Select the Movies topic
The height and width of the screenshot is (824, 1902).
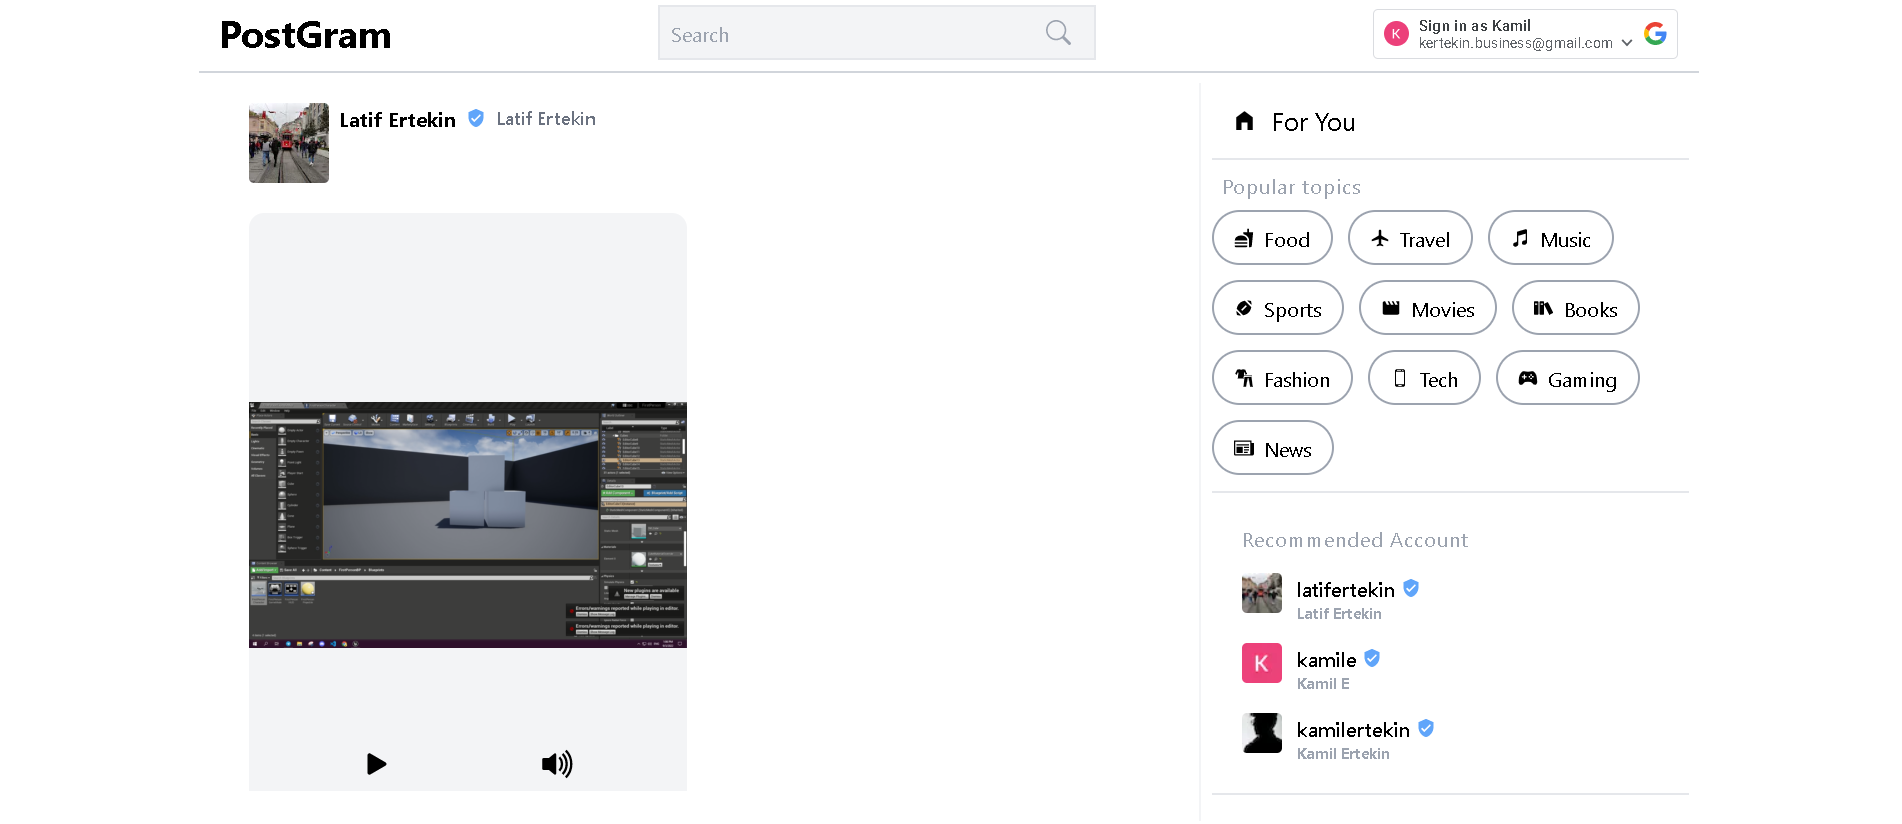[x=1428, y=308]
